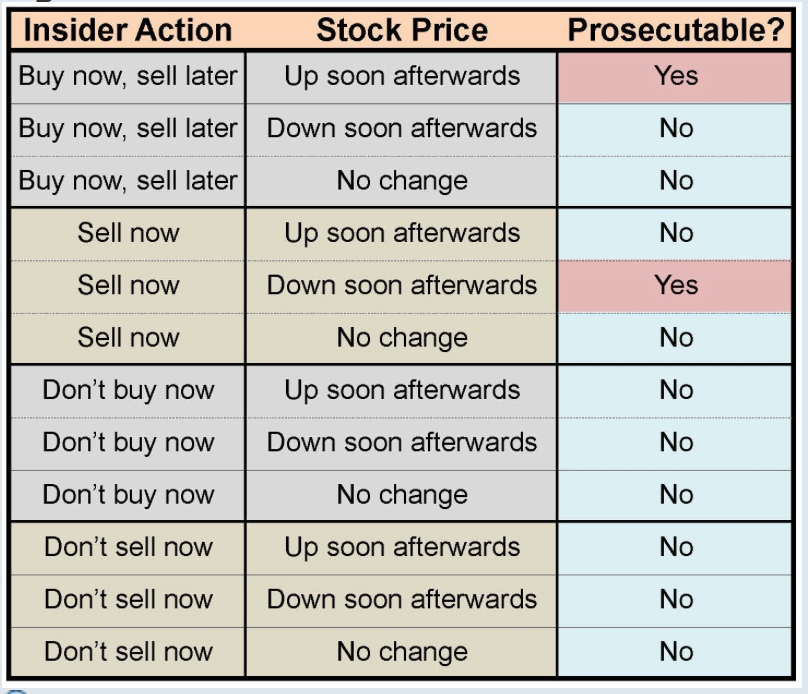Select "Sell now" cell beside Up soon afterwards
The width and height of the screenshot is (808, 694).
pos(128,233)
